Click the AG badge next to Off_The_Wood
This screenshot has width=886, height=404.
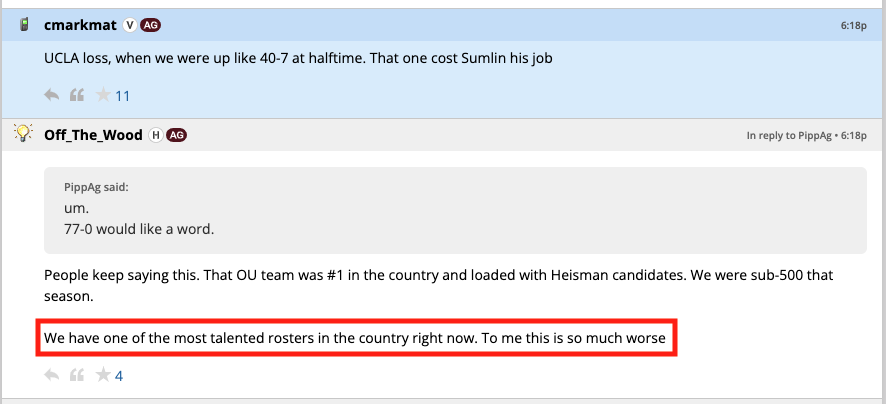[176, 135]
